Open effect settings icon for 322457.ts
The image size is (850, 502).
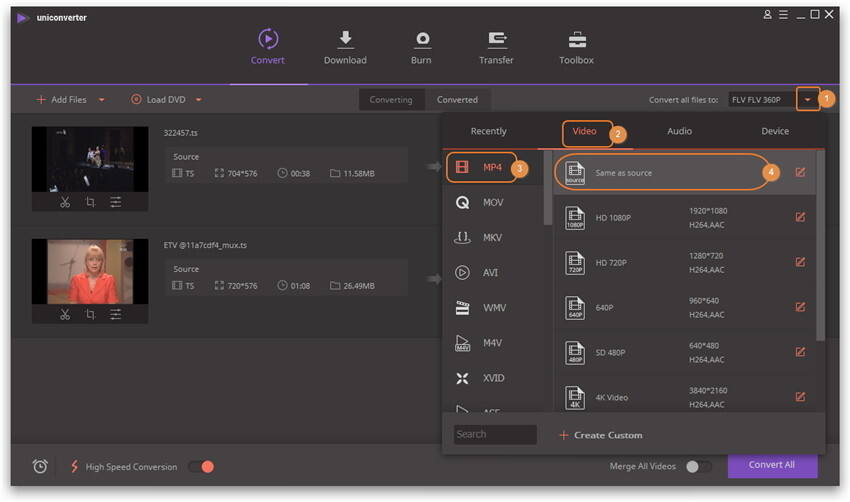point(115,202)
